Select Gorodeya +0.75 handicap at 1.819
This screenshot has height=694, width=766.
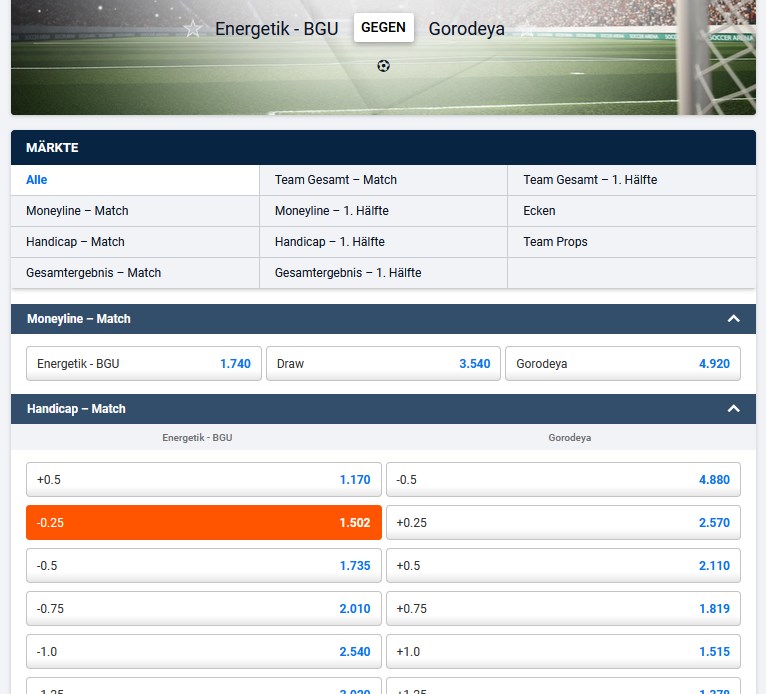[x=563, y=609]
